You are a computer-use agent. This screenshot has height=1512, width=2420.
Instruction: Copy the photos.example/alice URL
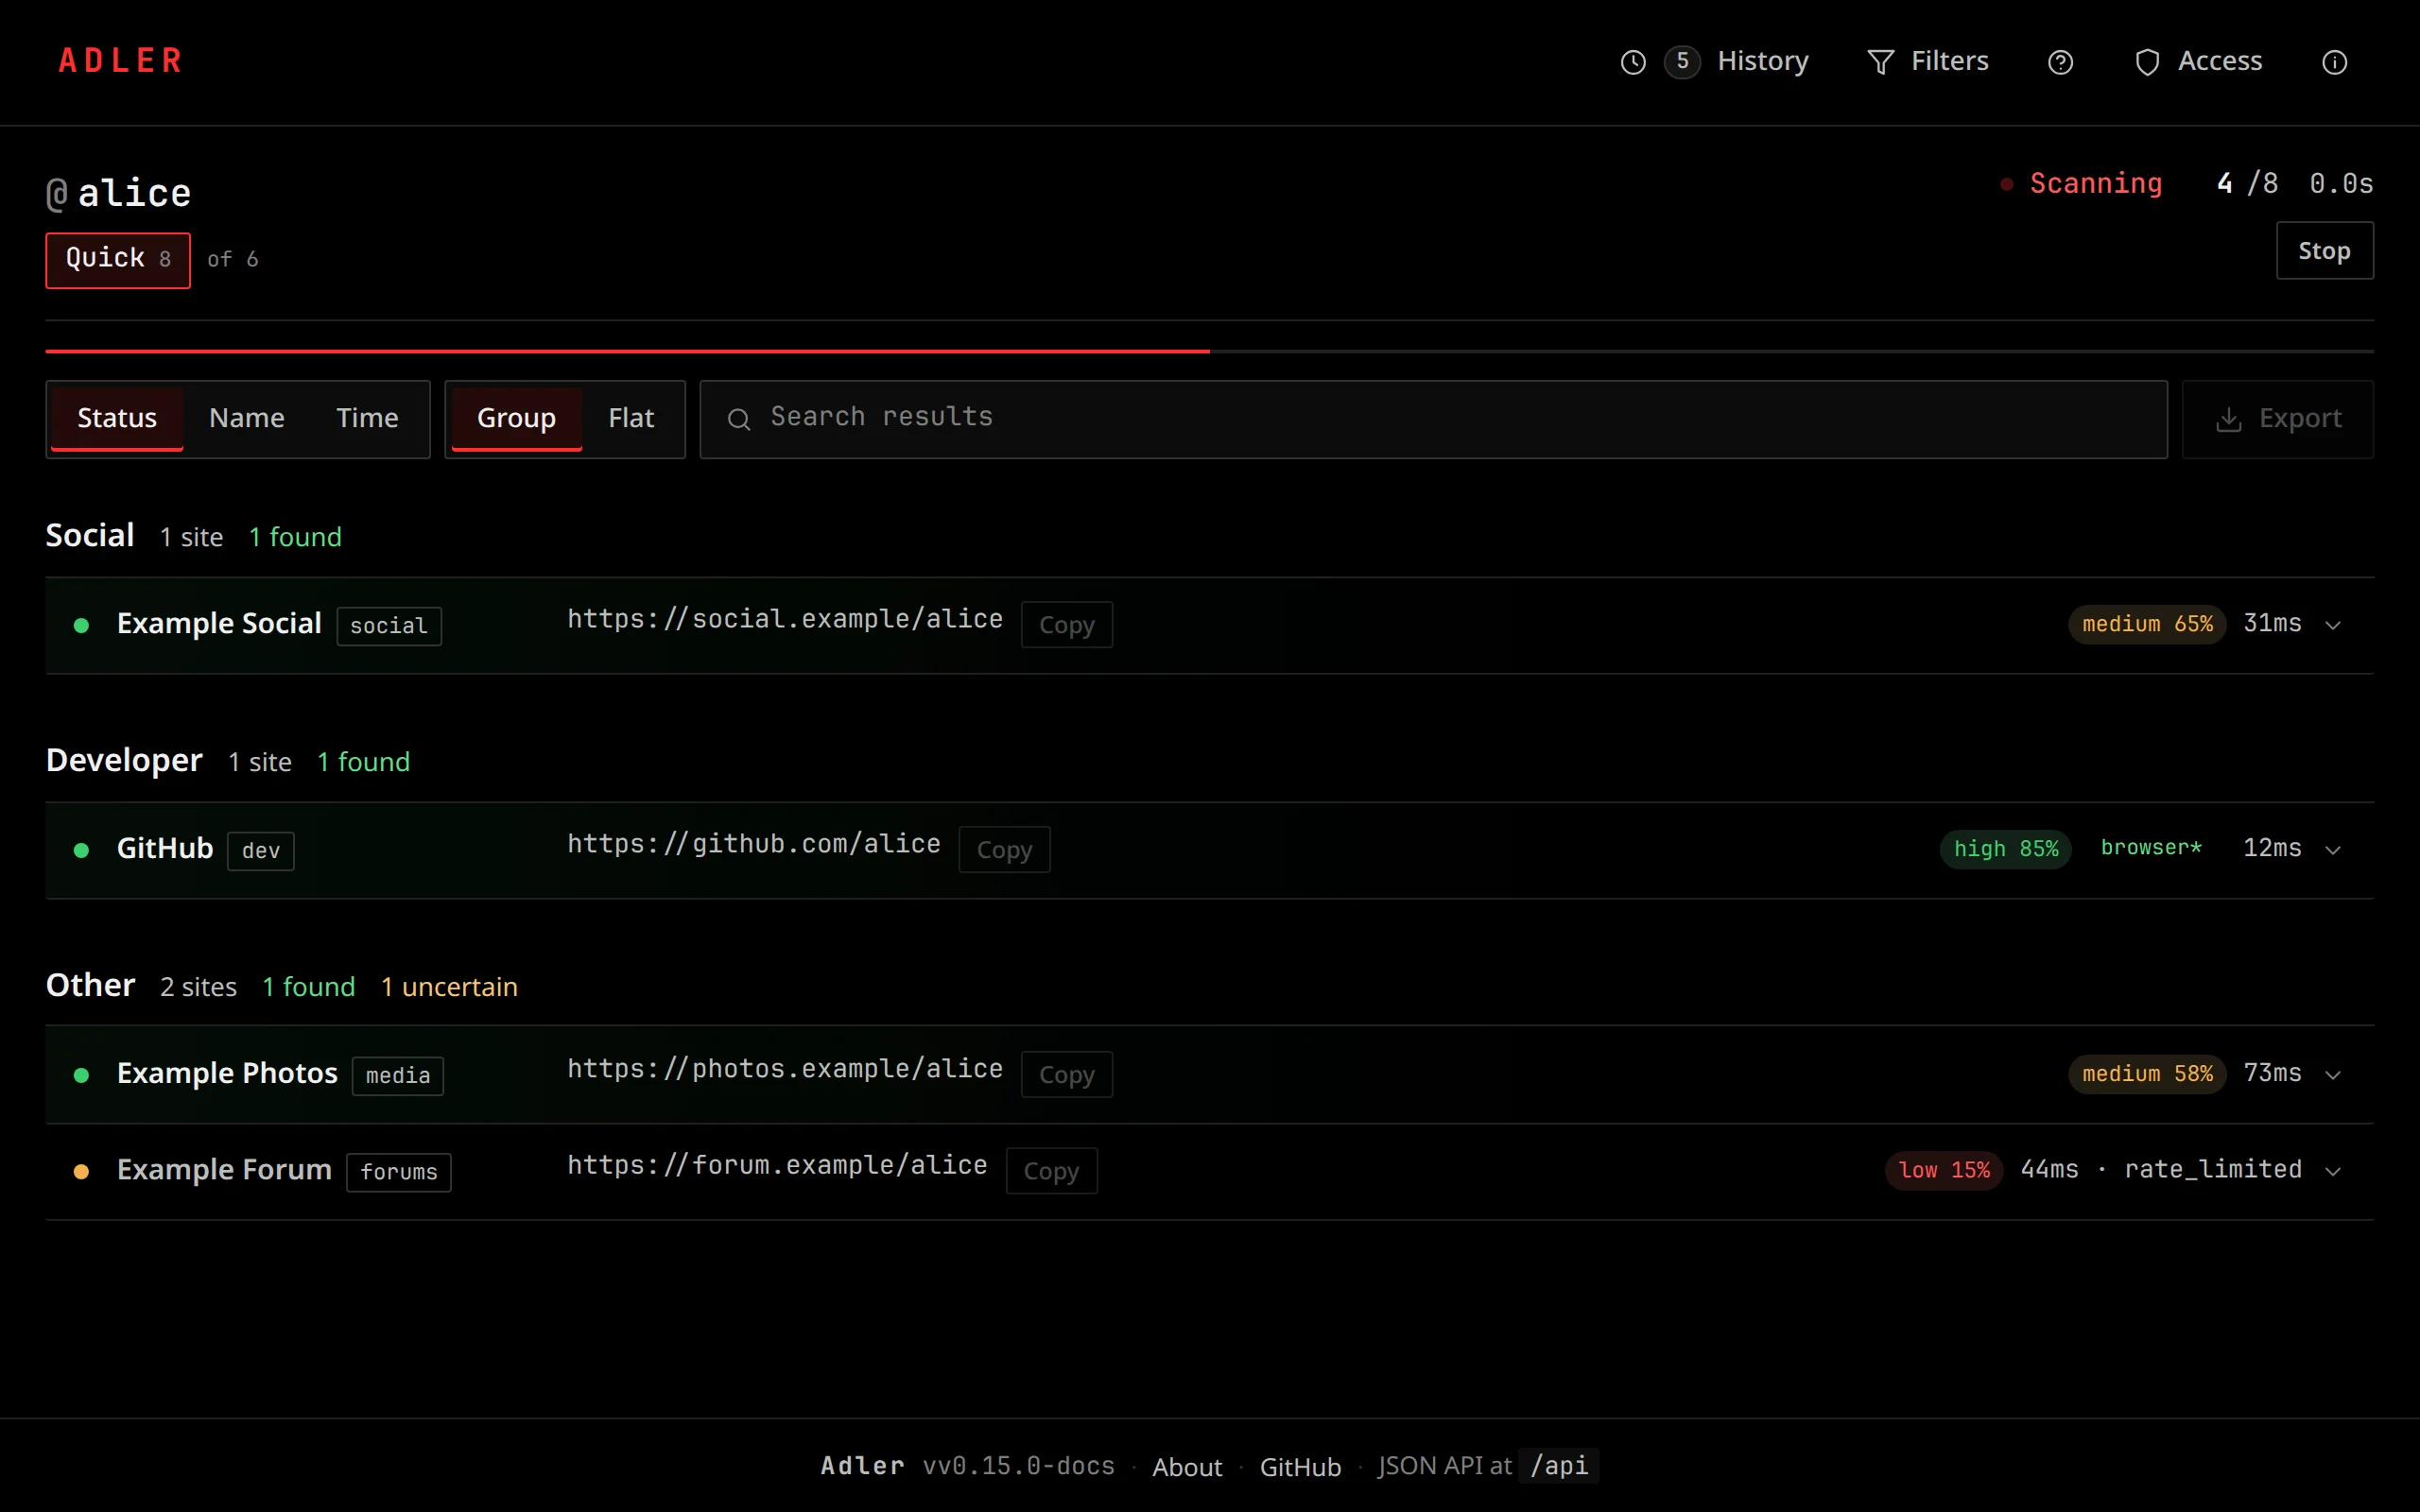point(1066,1075)
